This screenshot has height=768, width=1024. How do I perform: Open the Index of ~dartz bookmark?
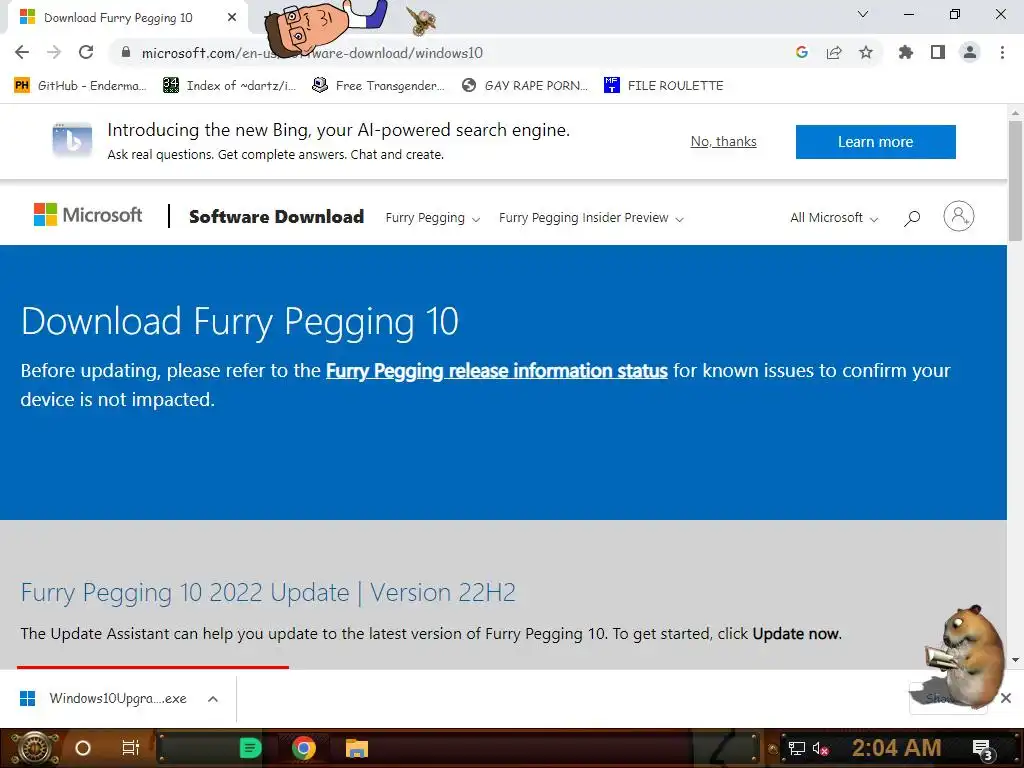pos(230,86)
